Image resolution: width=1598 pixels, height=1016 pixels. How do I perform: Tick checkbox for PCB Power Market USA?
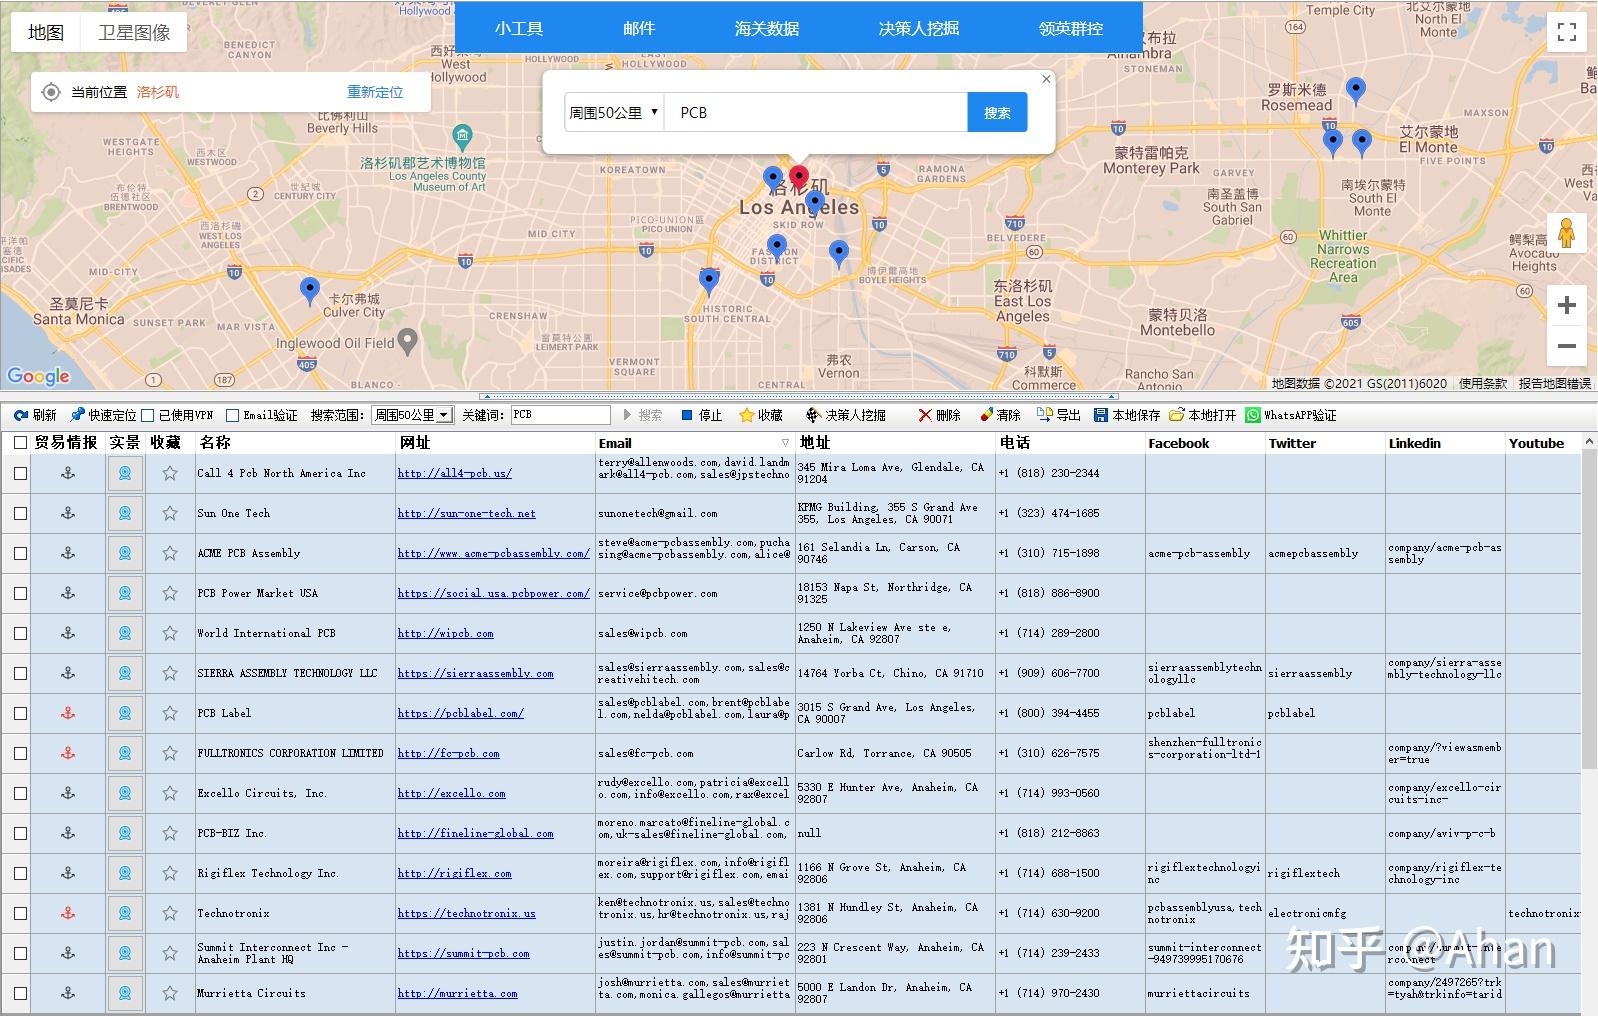click(20, 593)
